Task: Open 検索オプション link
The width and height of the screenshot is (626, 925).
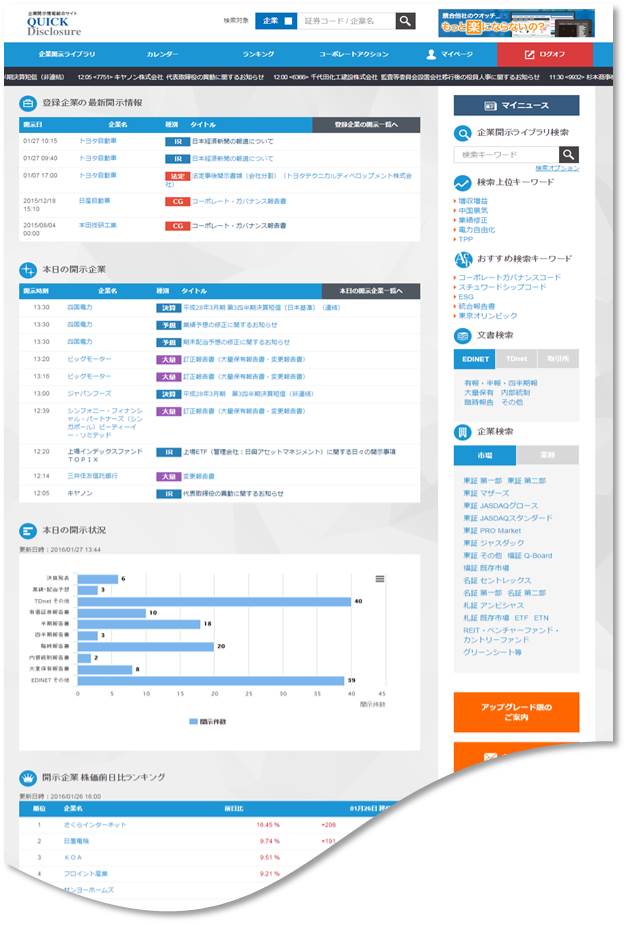Action: (x=557, y=169)
